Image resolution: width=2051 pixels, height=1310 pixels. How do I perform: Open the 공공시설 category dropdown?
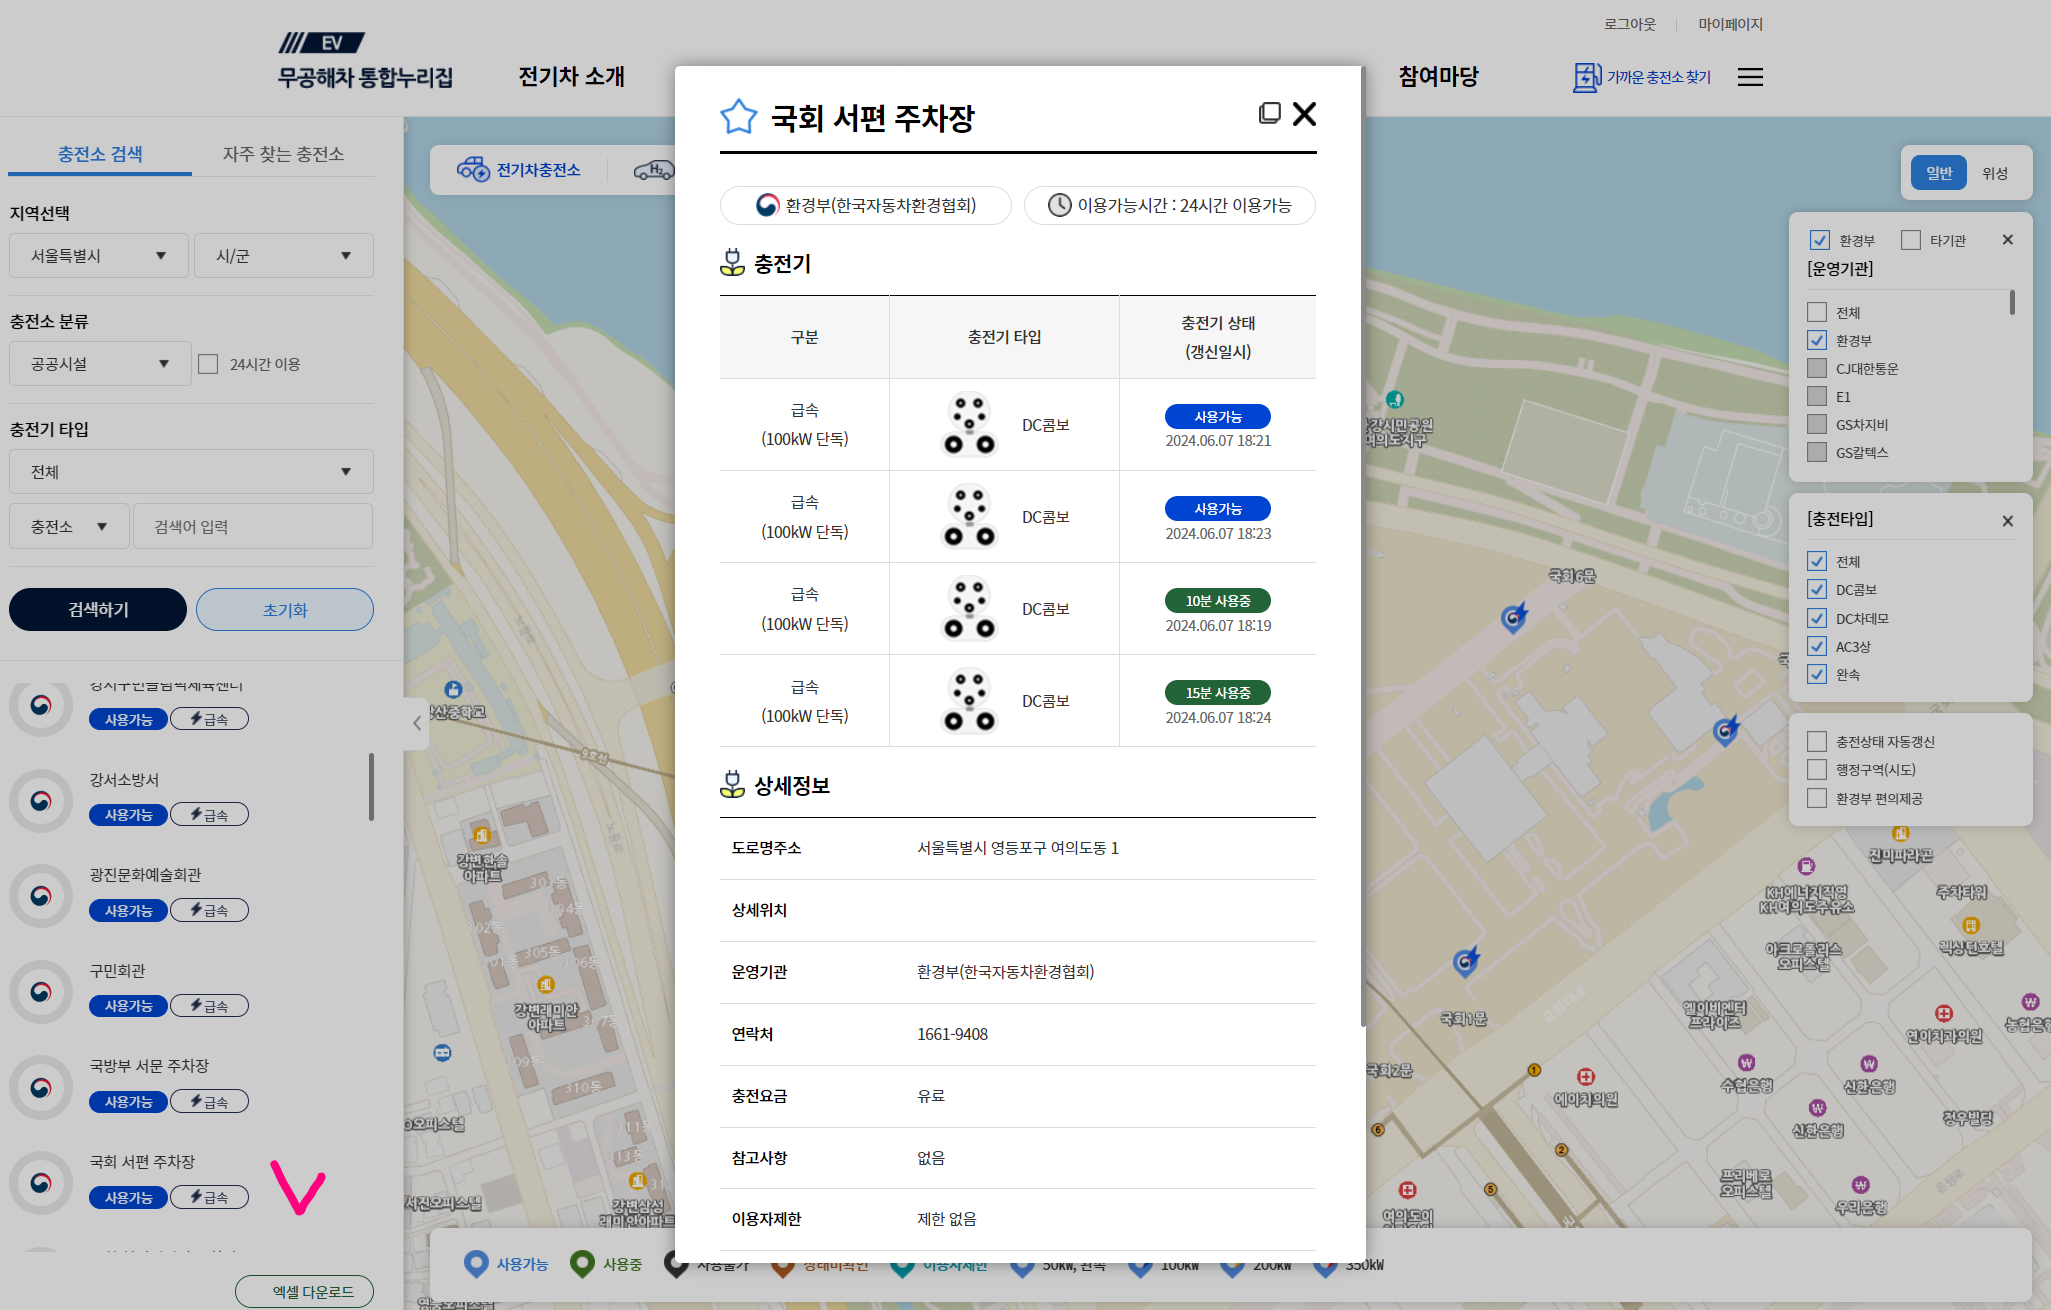[x=98, y=364]
